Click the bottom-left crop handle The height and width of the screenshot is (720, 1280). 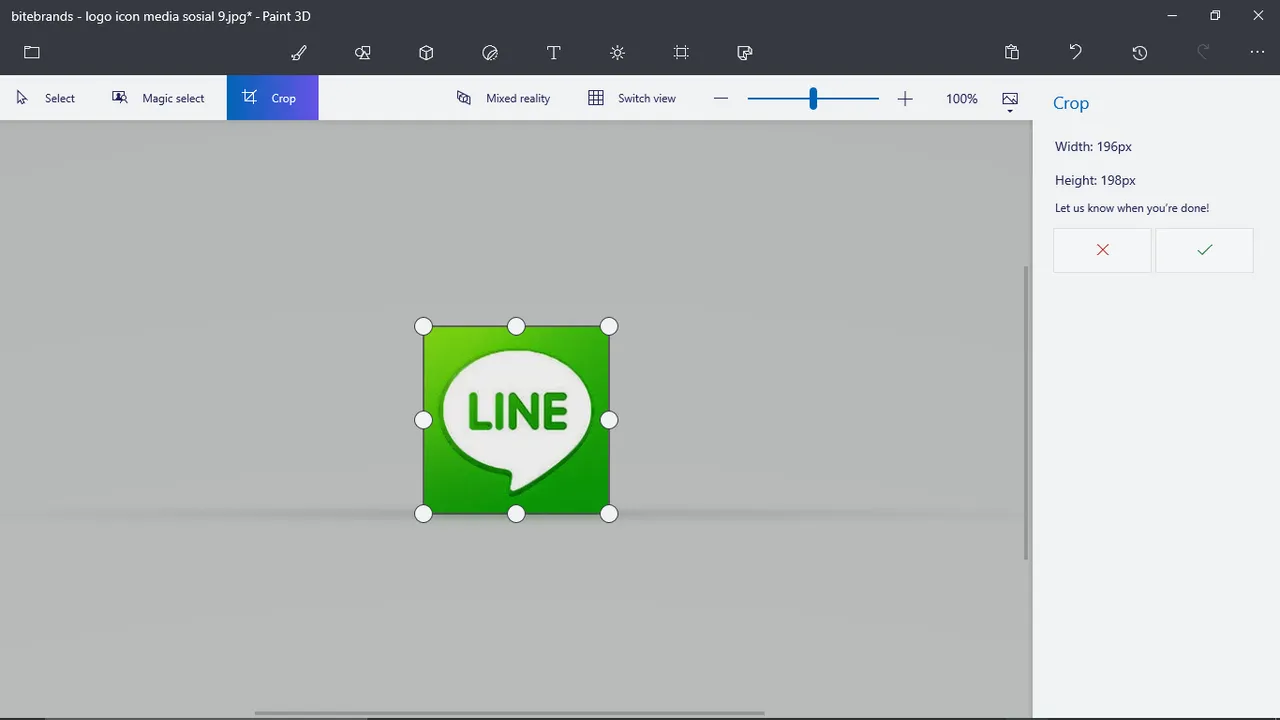(423, 513)
